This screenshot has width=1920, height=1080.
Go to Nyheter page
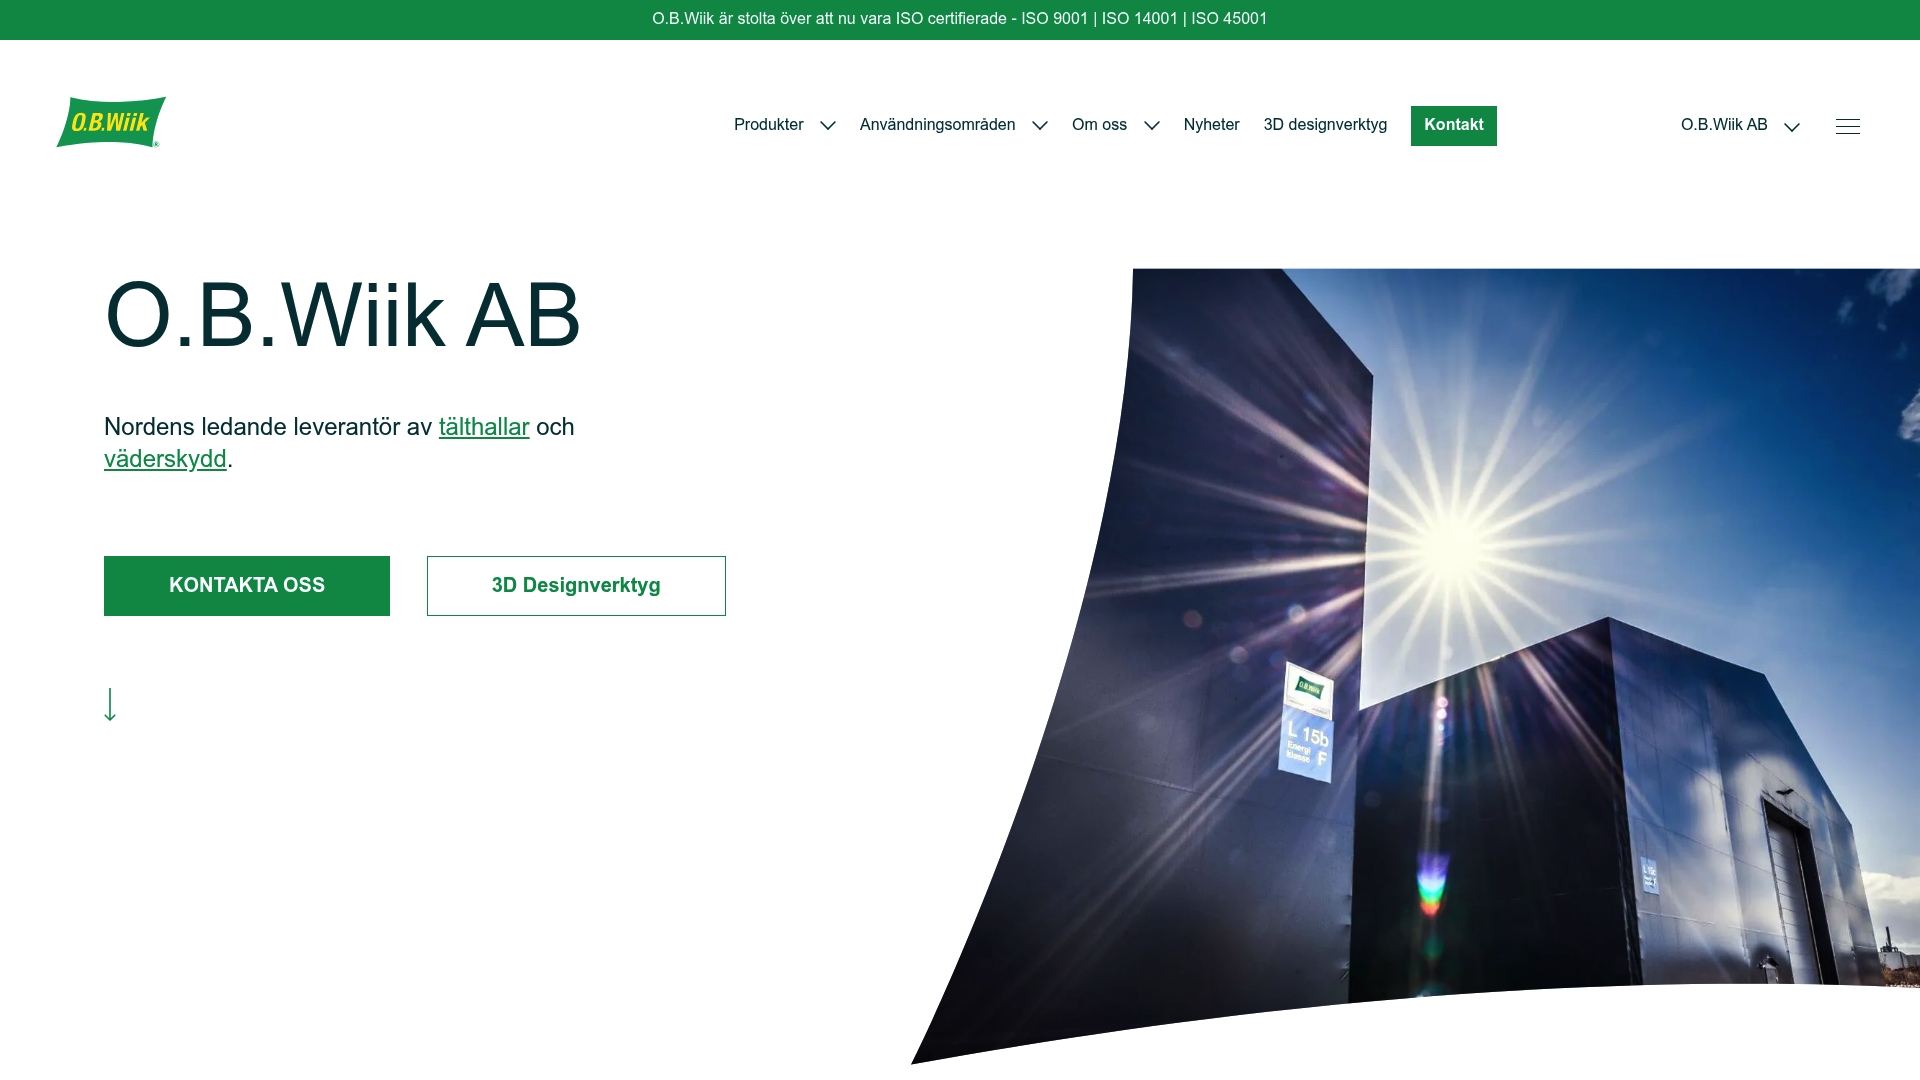(x=1211, y=125)
